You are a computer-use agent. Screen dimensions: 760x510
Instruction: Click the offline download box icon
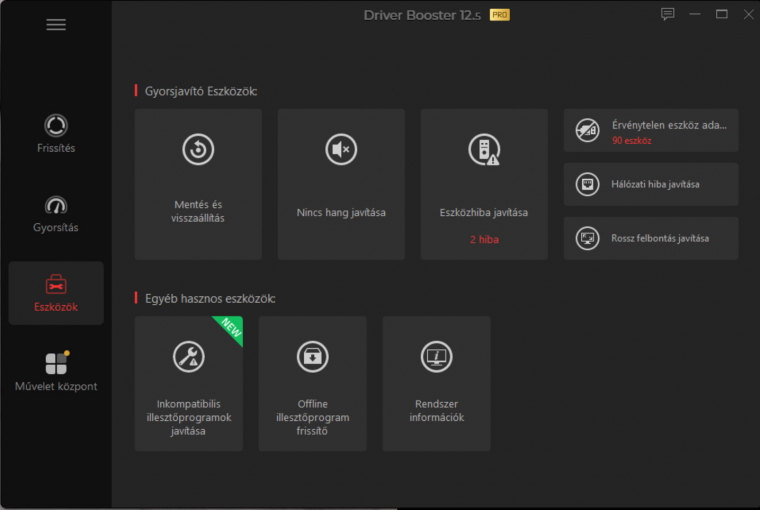pyautogui.click(x=313, y=357)
